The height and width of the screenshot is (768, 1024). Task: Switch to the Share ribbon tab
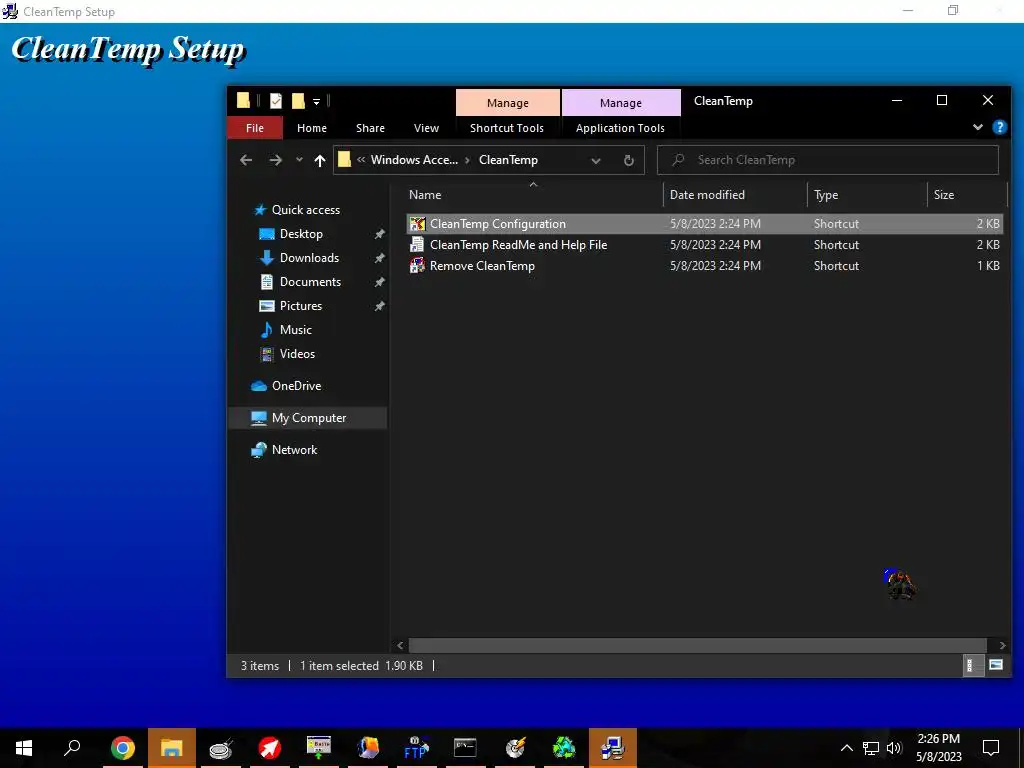click(x=370, y=128)
